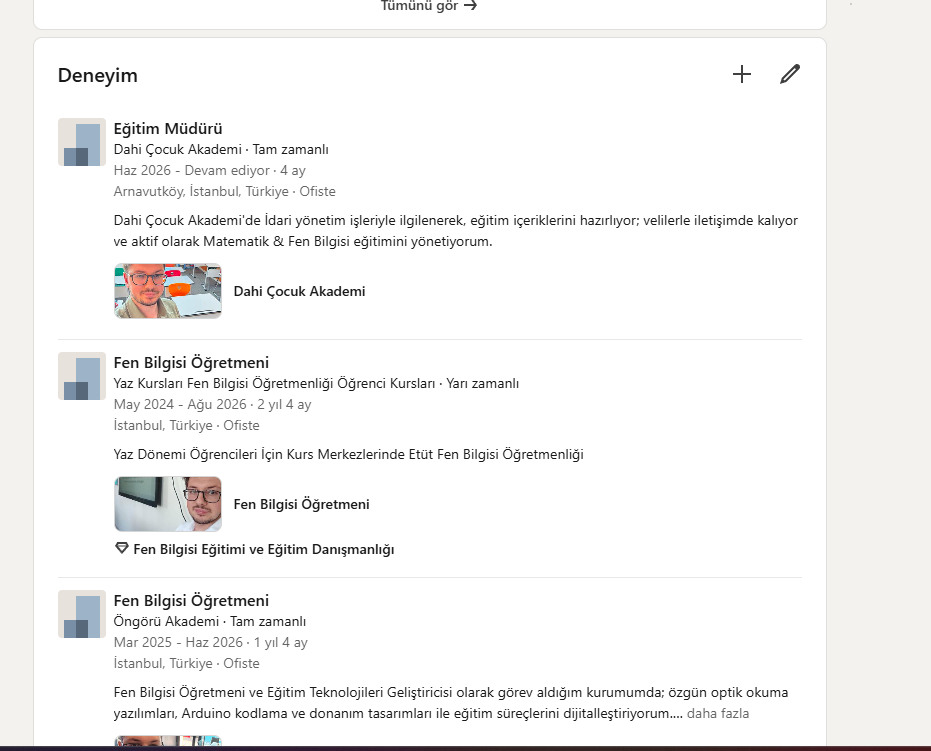Click the "Dahi Çocuk Akademi" media title
Screen dimensions: 931x751
[x=299, y=291]
